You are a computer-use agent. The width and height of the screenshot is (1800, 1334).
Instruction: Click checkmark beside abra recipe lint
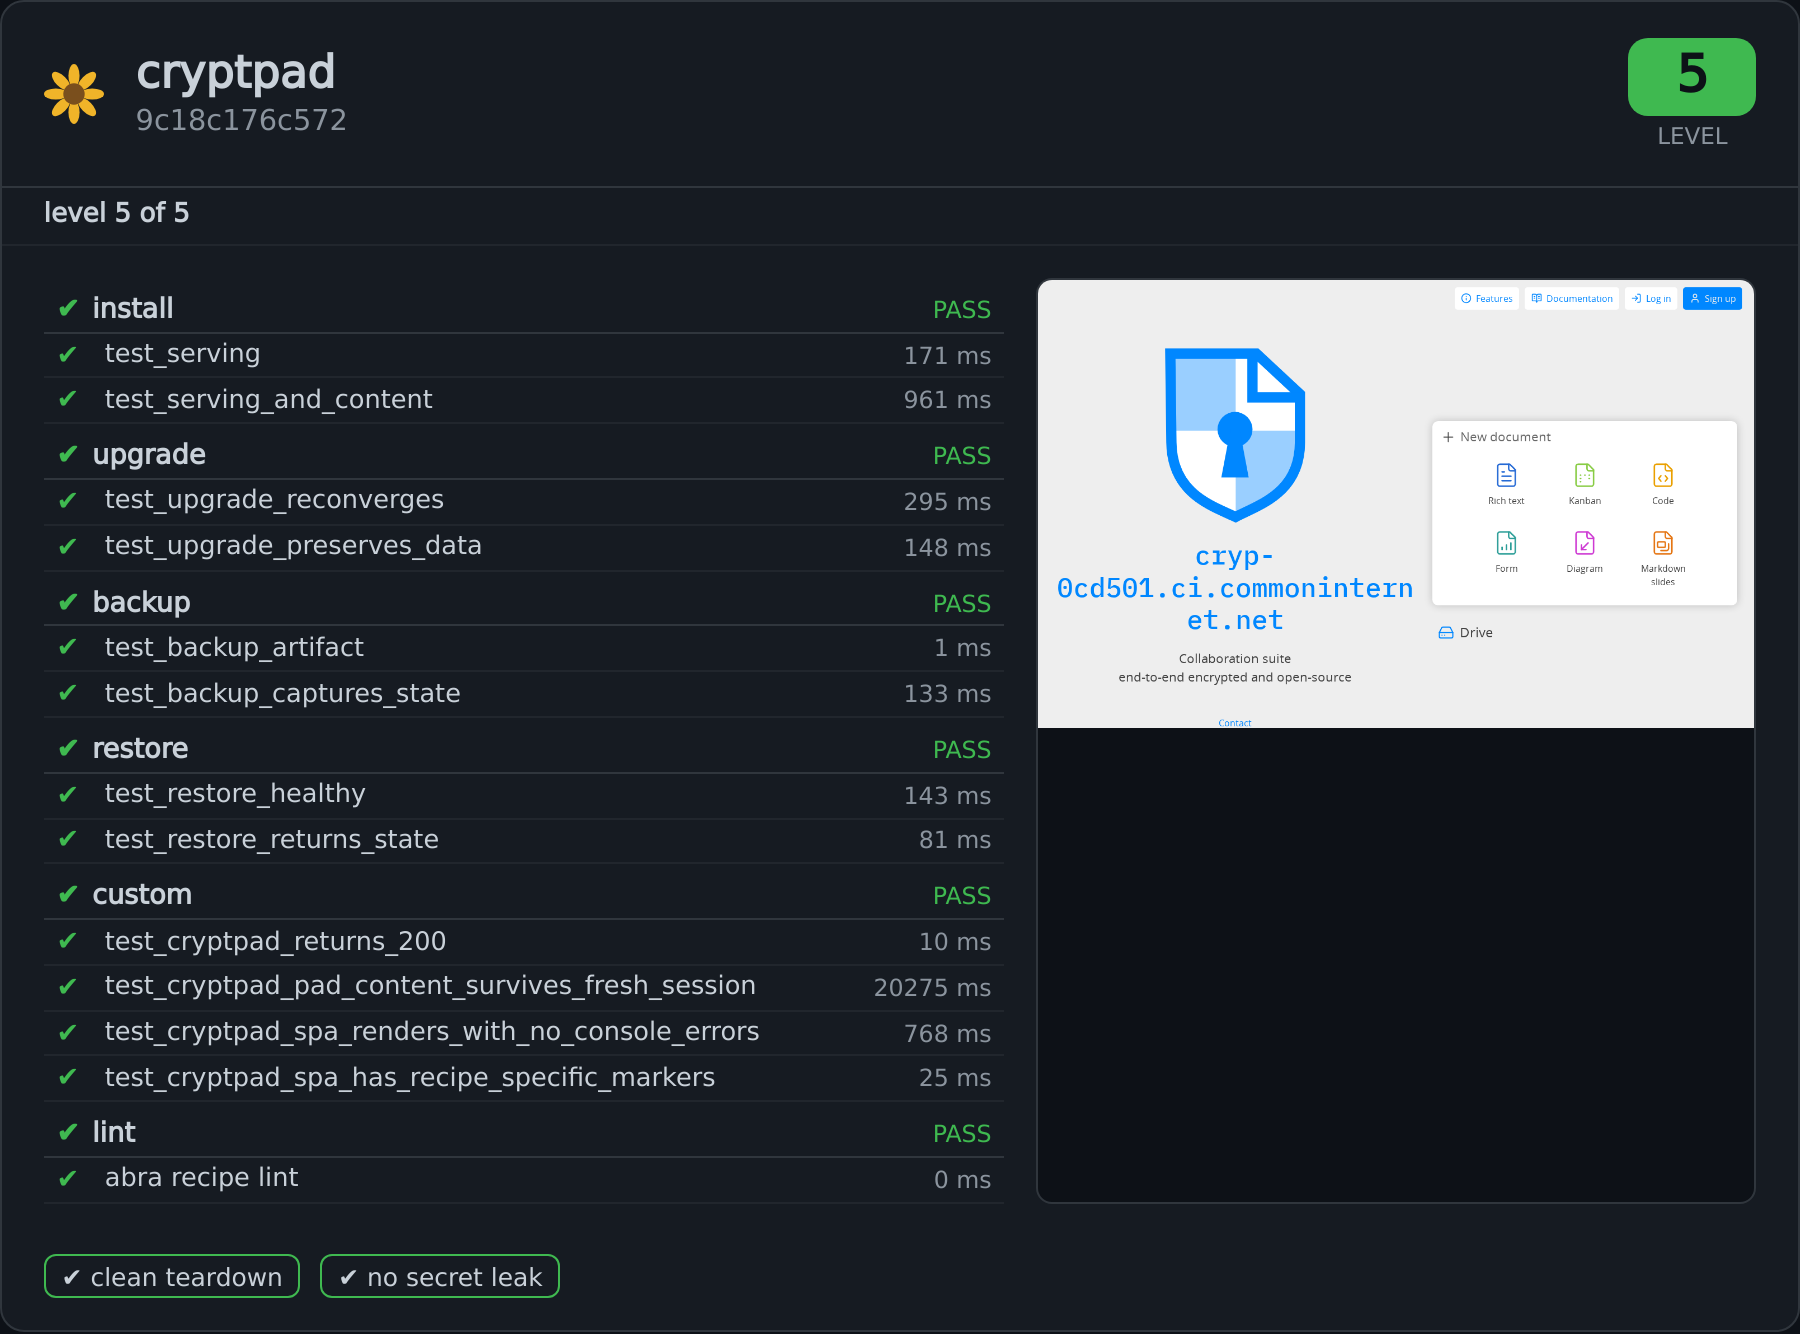68,1178
